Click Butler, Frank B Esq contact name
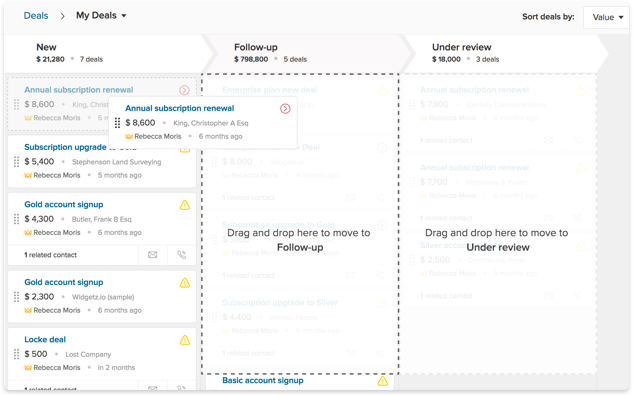The image size is (633, 396). click(x=102, y=219)
